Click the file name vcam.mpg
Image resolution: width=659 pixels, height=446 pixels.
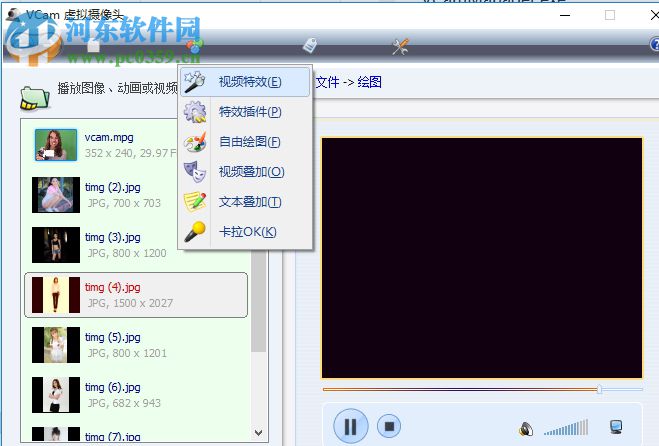tap(109, 137)
